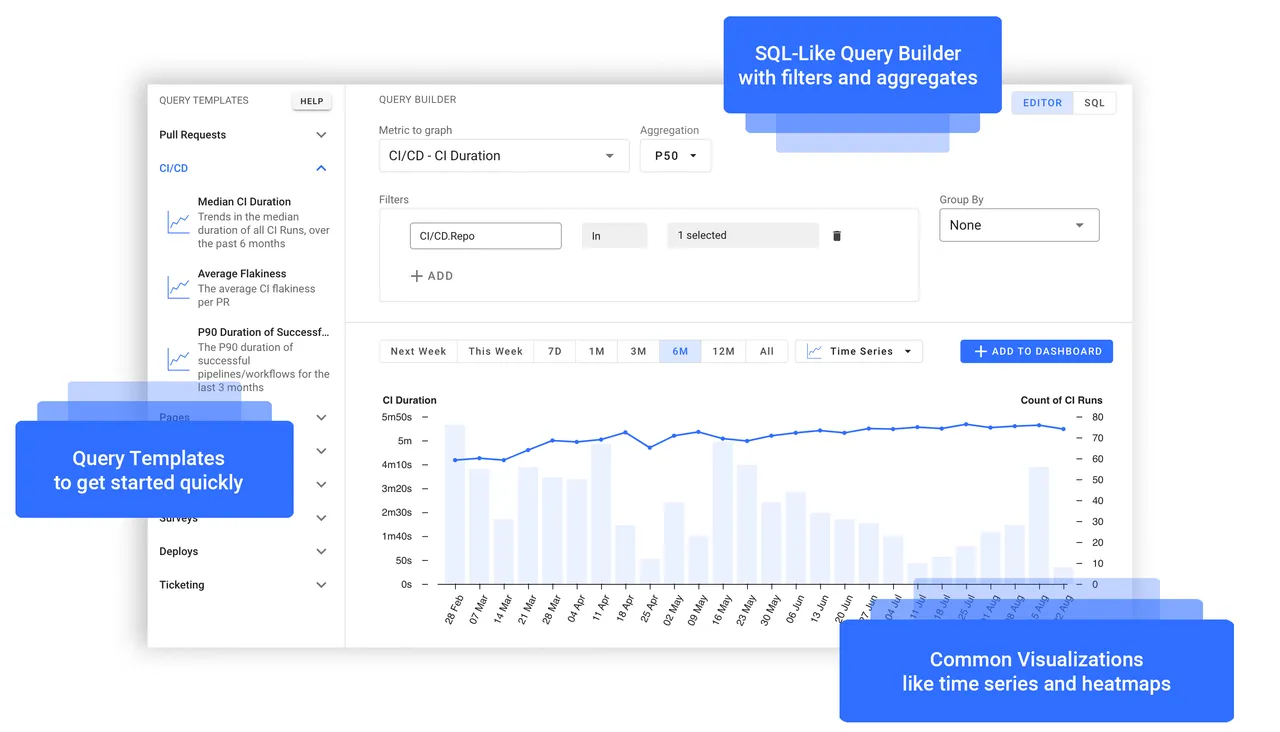Click the Average Flakiness chart icon

179,288
